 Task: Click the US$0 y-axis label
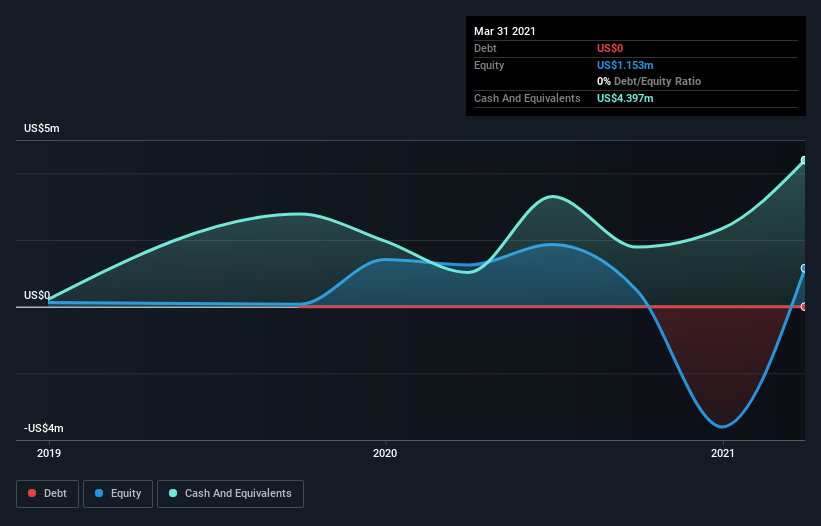click(37, 295)
